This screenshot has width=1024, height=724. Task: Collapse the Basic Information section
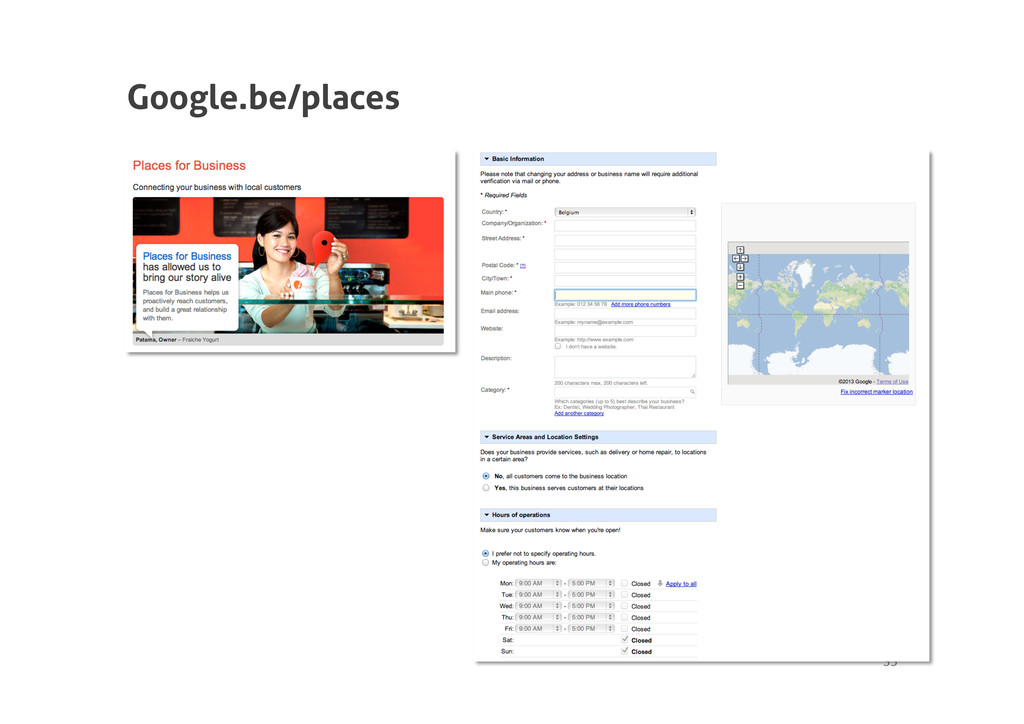click(487, 159)
